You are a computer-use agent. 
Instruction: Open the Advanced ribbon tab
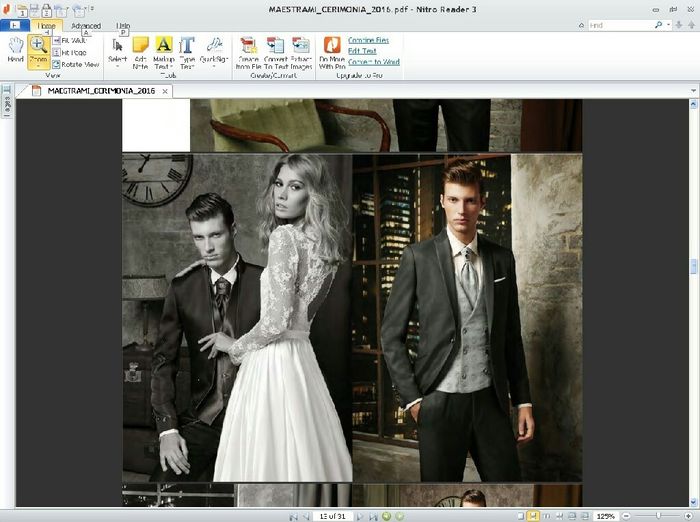(x=86, y=26)
